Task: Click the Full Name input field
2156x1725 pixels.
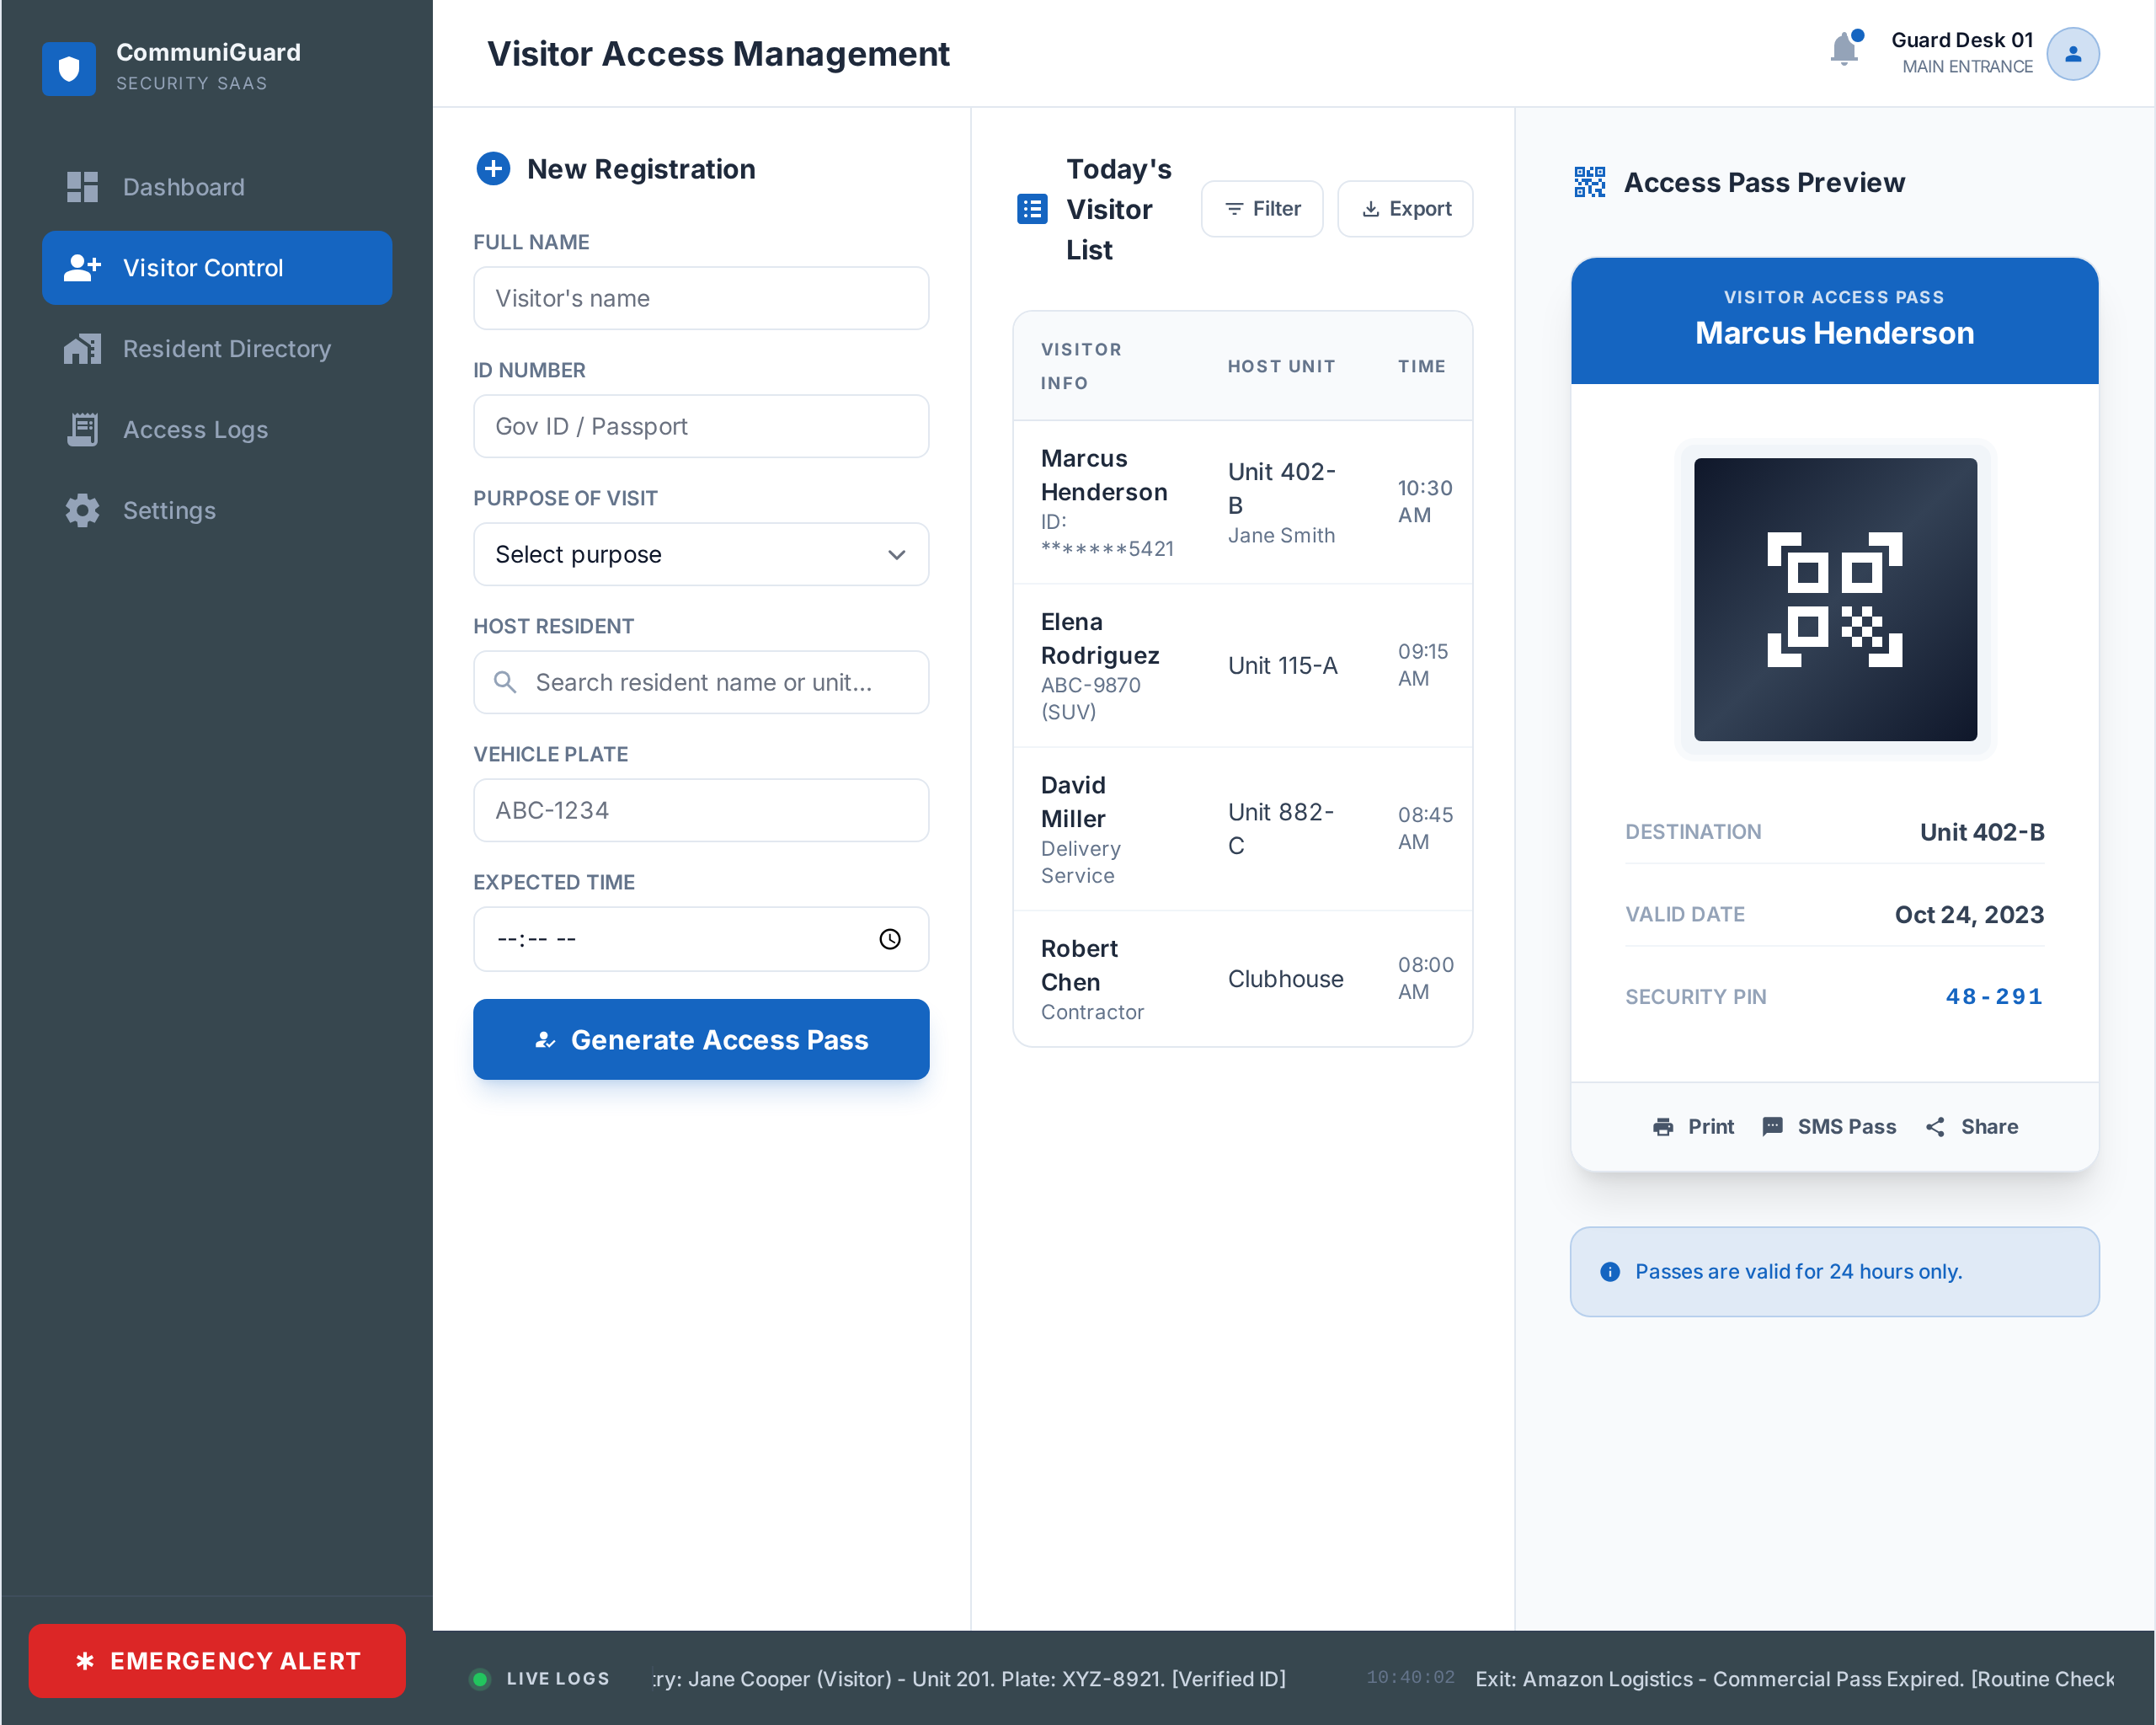Action: click(700, 298)
